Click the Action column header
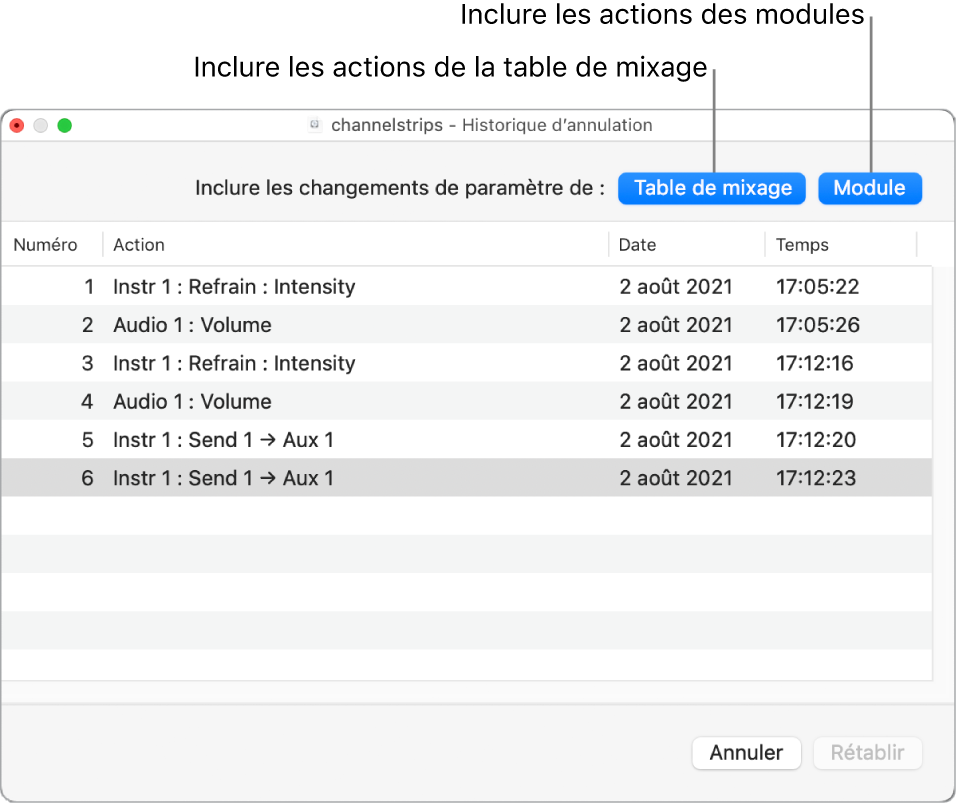 (x=138, y=245)
